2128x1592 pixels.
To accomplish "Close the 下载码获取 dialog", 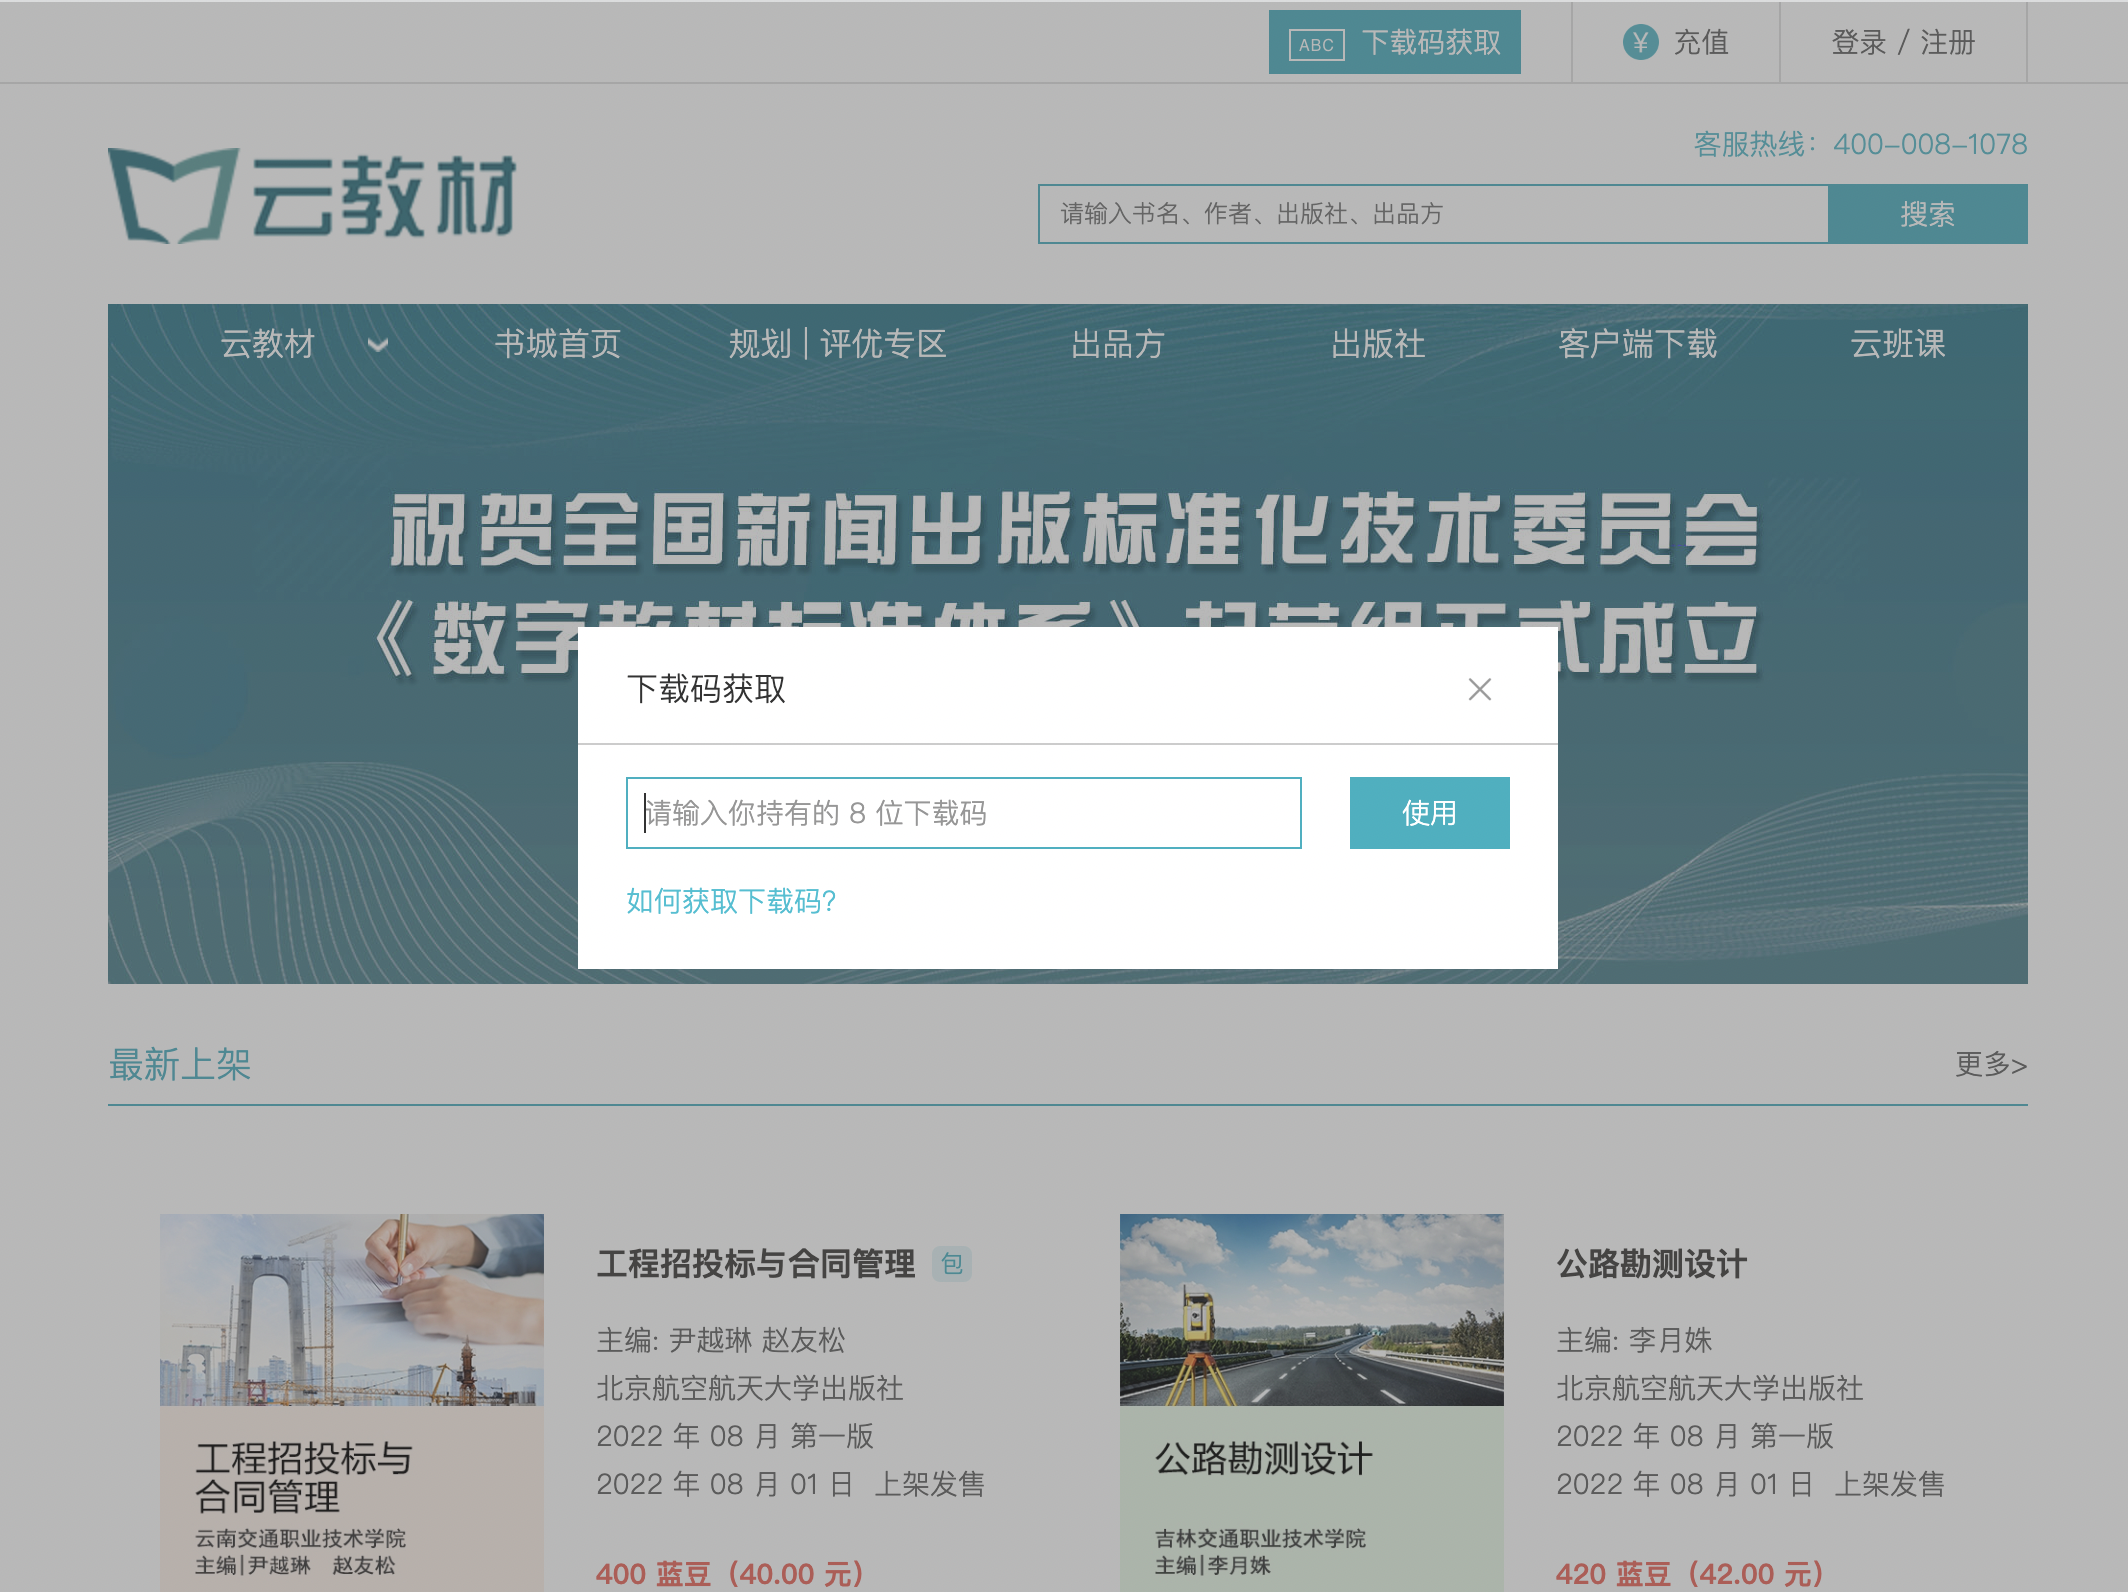I will [1480, 689].
